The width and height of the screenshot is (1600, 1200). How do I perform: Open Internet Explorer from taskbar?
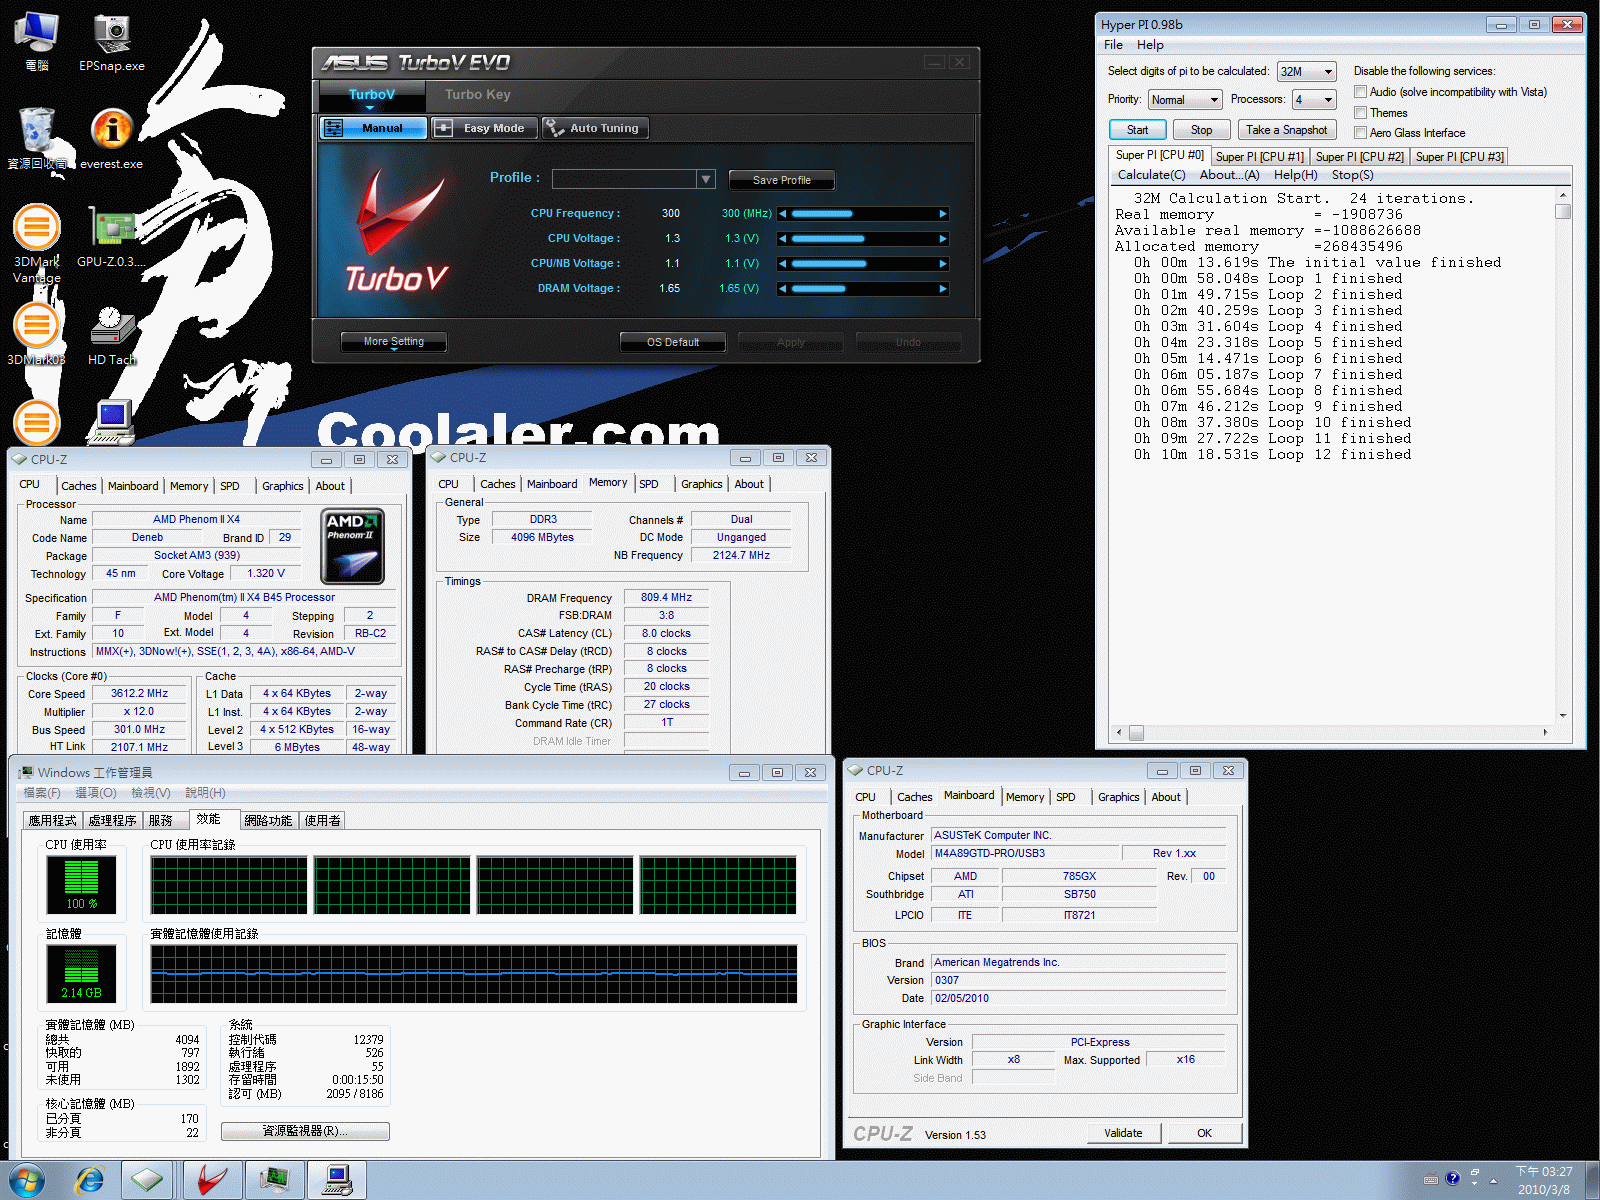[90, 1181]
